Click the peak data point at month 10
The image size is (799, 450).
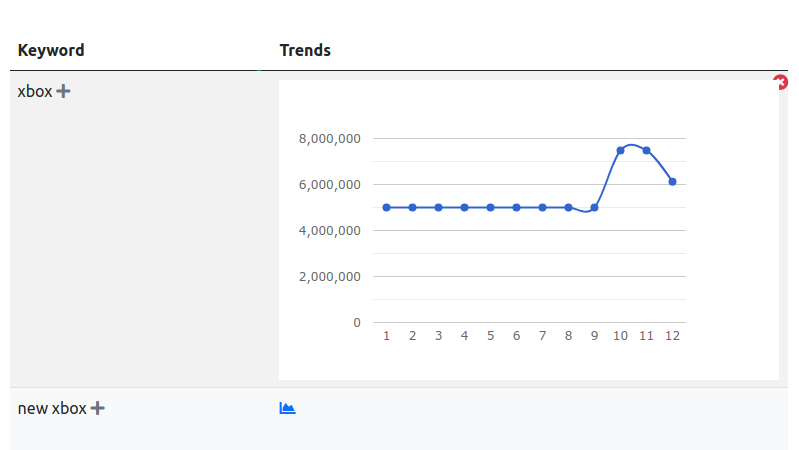pyautogui.click(x=620, y=150)
